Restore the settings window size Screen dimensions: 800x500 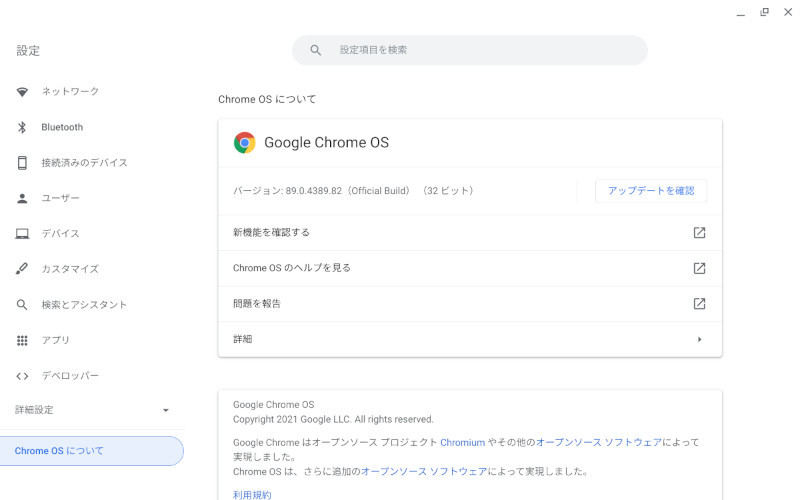[x=764, y=12]
